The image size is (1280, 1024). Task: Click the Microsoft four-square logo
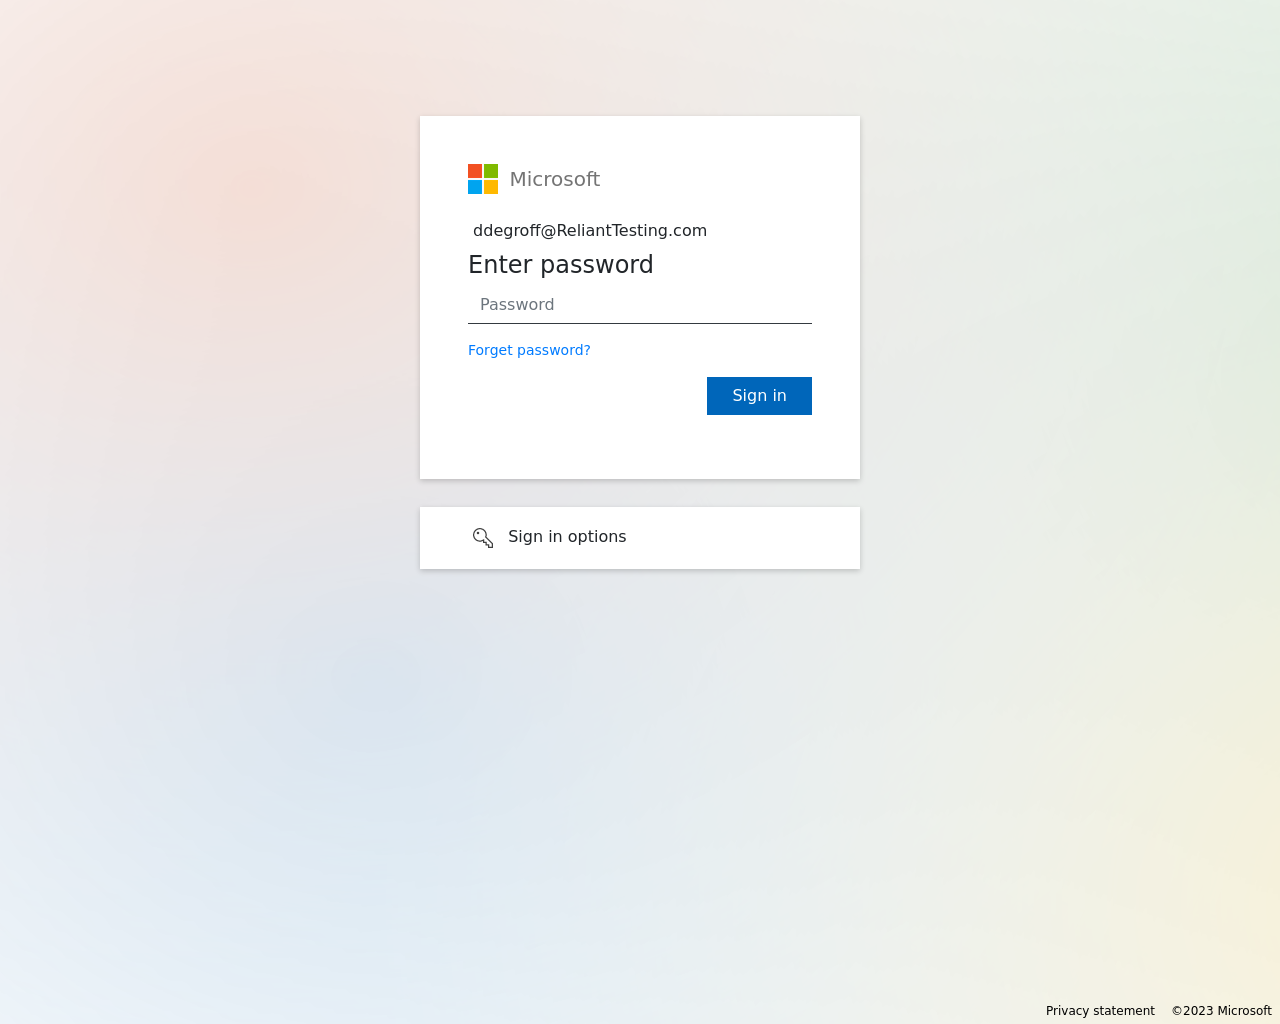tap(483, 179)
